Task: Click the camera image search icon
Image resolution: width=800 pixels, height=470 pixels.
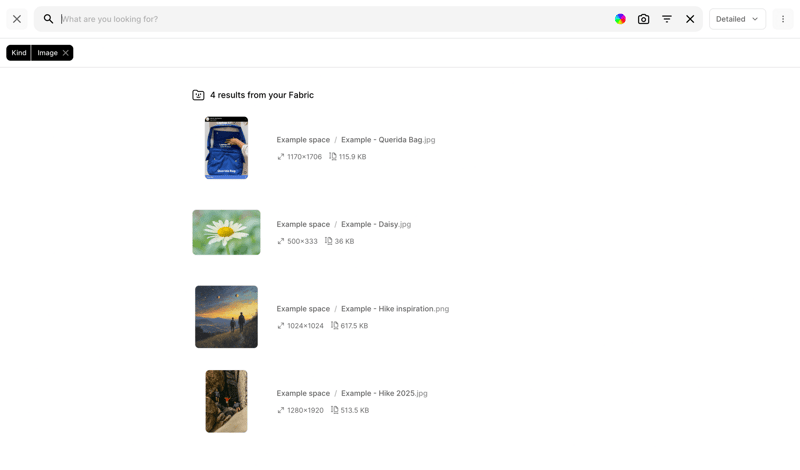Action: coord(643,19)
